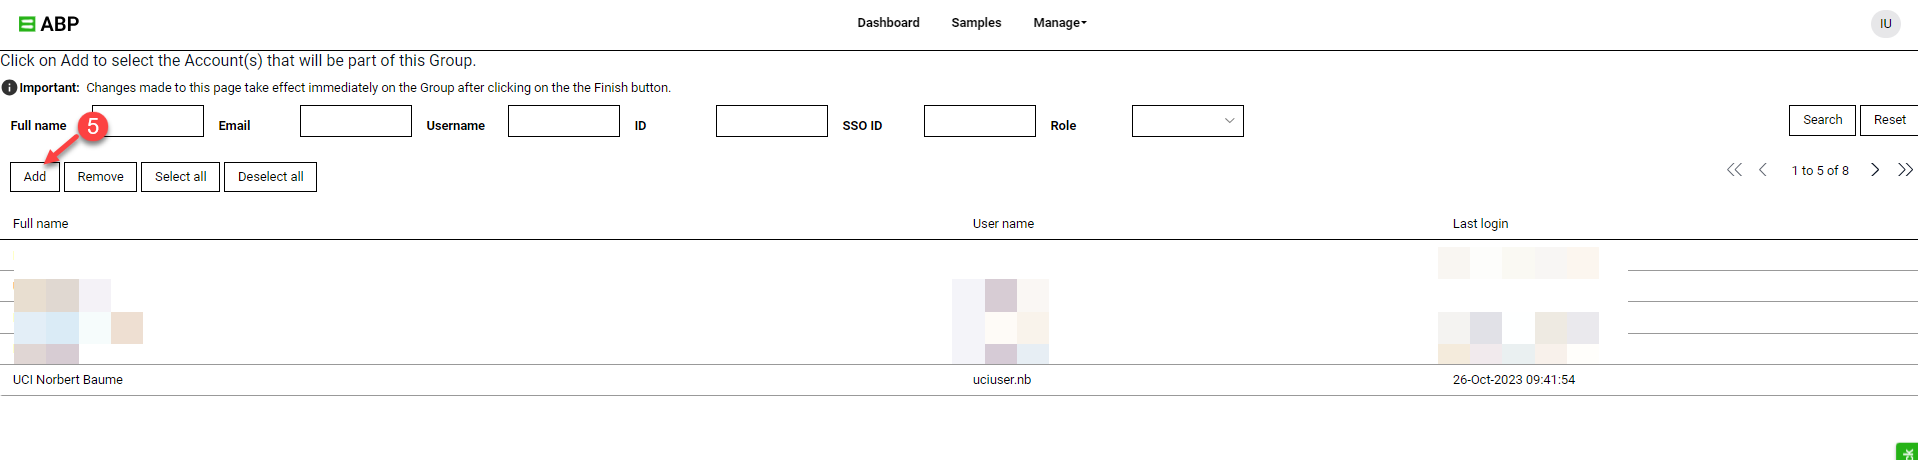Go to first page of results
The width and height of the screenshot is (1918, 460).
1734,170
